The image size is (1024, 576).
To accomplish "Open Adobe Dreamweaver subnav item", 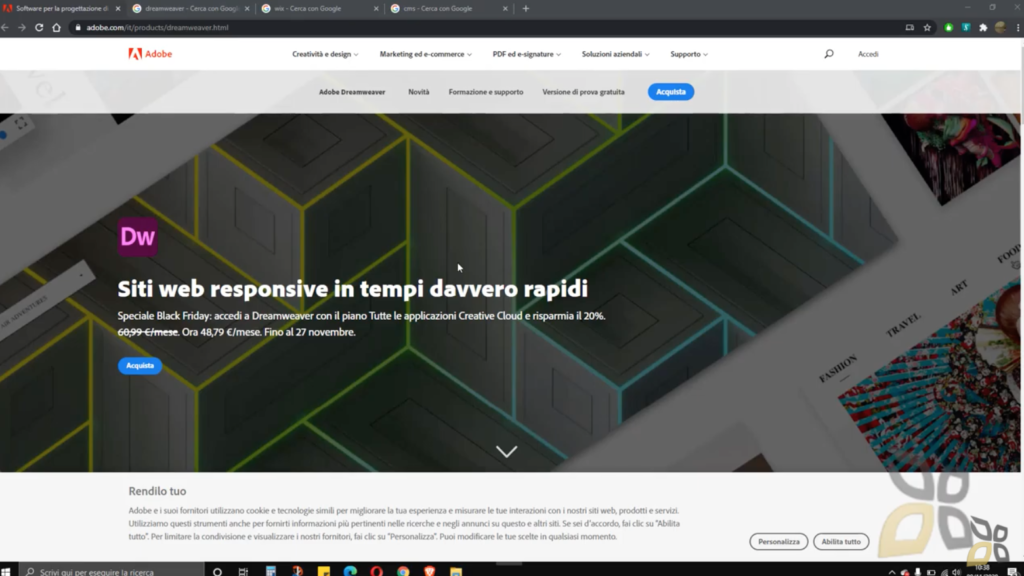I will click(352, 92).
